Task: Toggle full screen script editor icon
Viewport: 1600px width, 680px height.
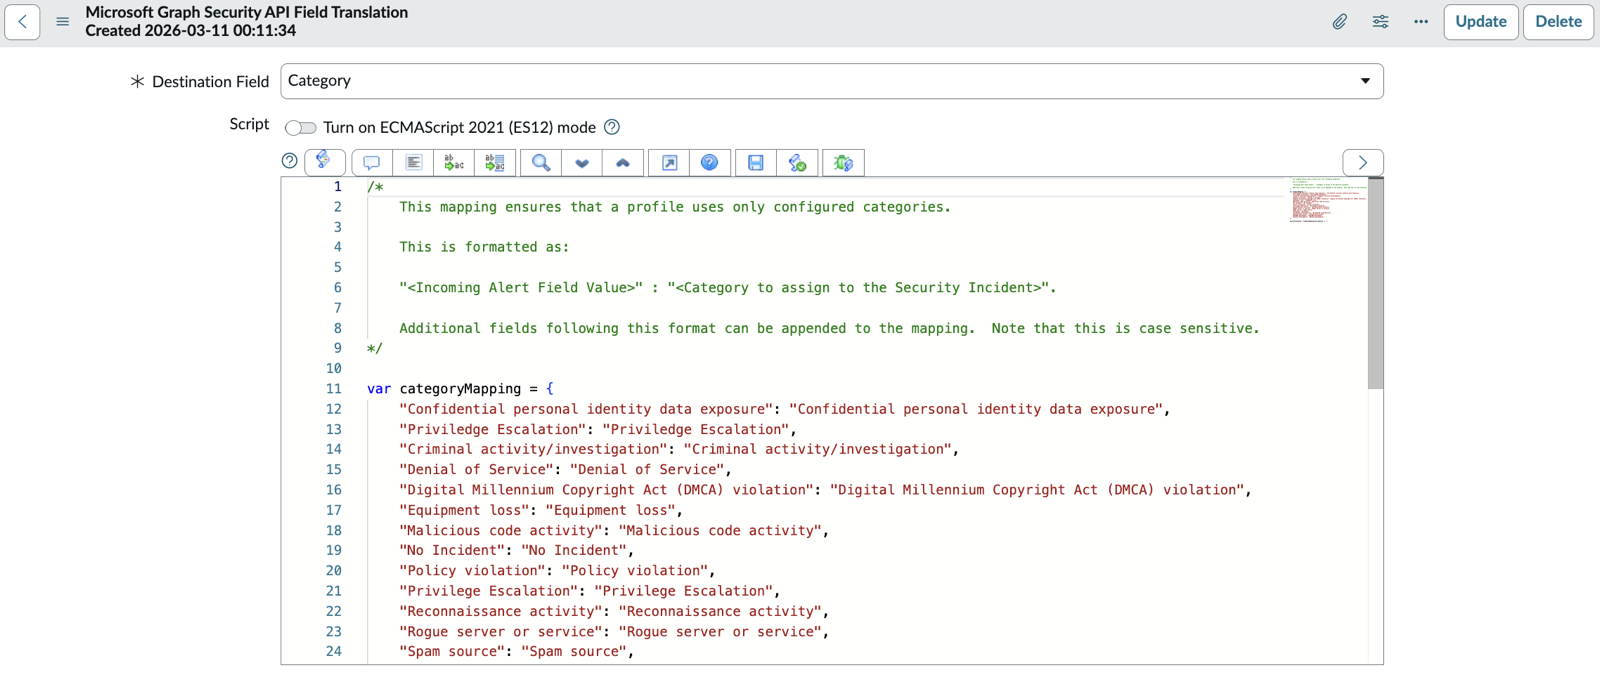Action: tap(669, 163)
